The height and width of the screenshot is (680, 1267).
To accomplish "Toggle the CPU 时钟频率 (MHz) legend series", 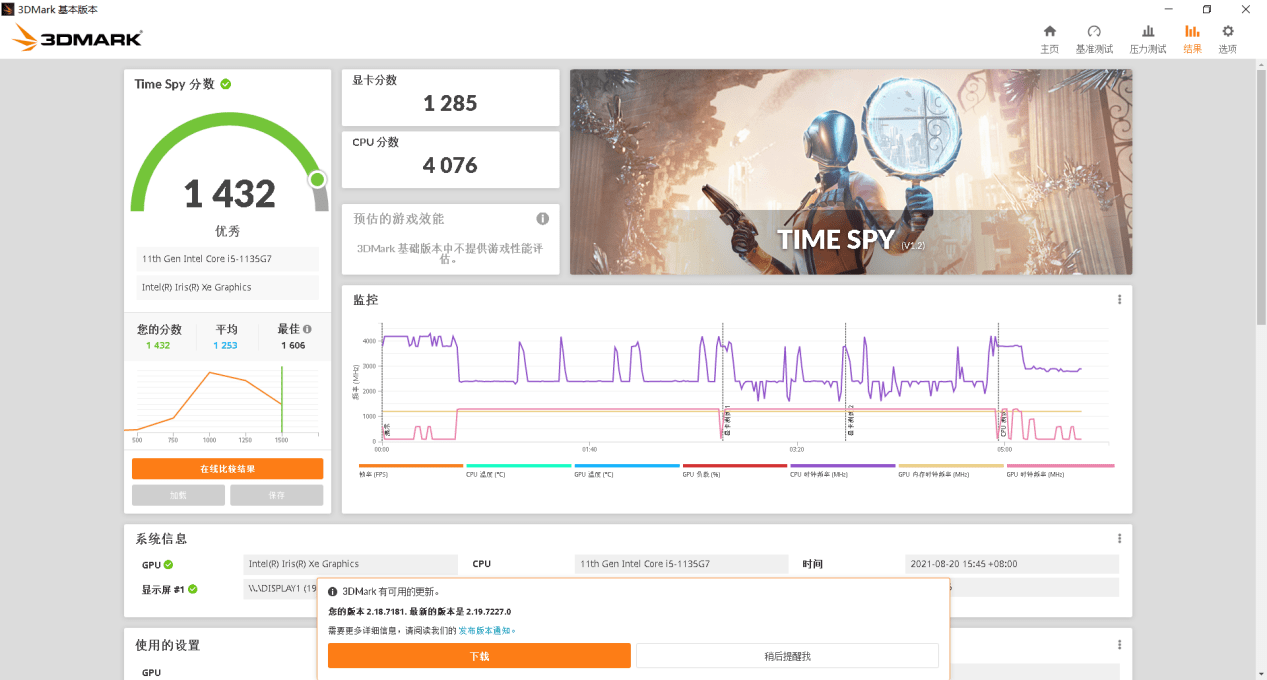I will (x=843, y=469).
